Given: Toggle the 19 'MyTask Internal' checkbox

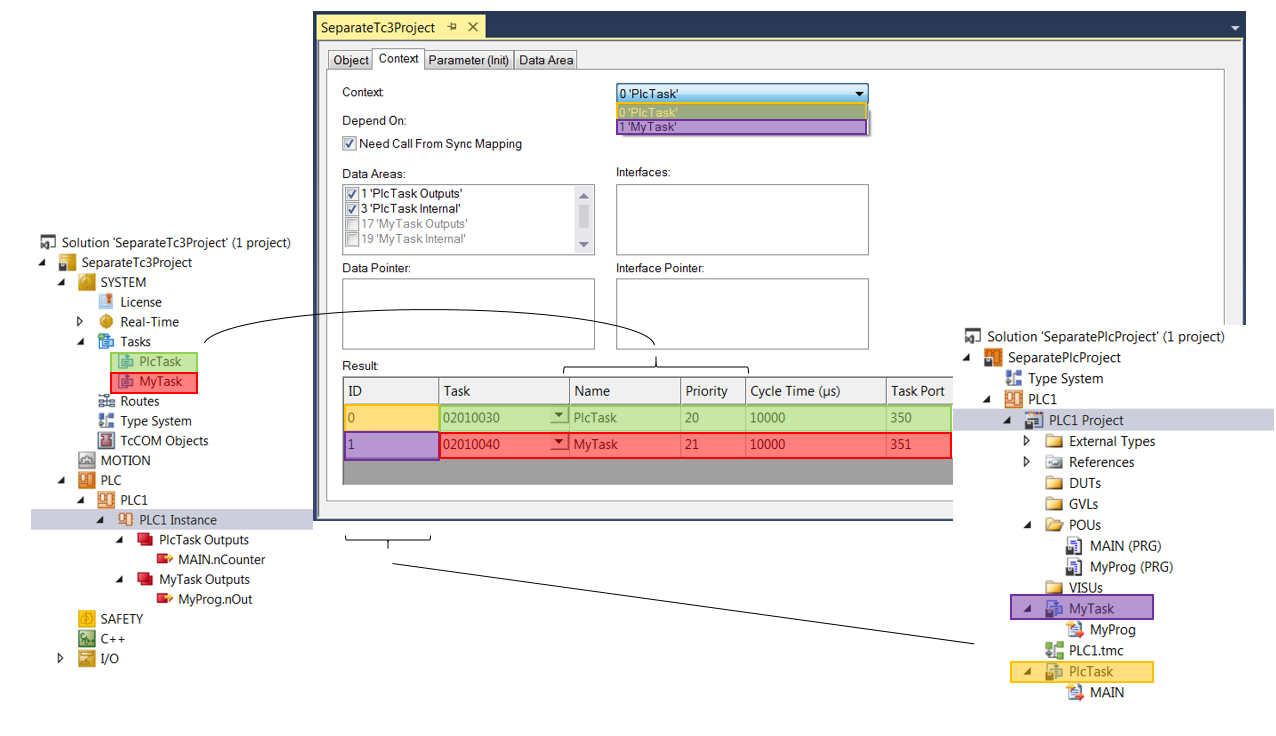Looking at the screenshot, I should pos(351,239).
